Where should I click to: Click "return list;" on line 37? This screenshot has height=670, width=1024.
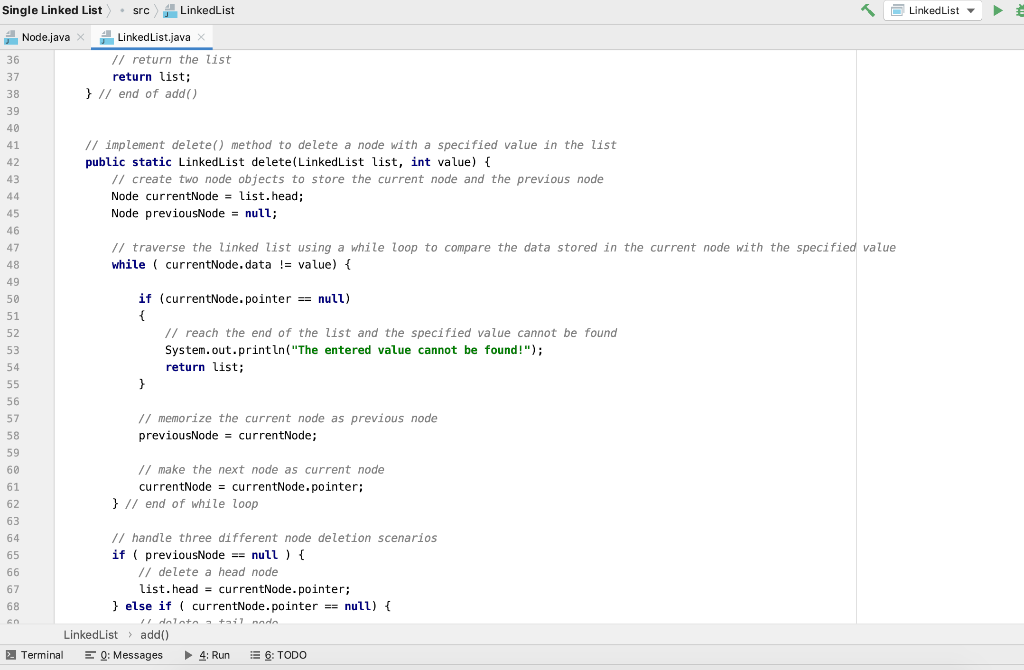(x=152, y=76)
